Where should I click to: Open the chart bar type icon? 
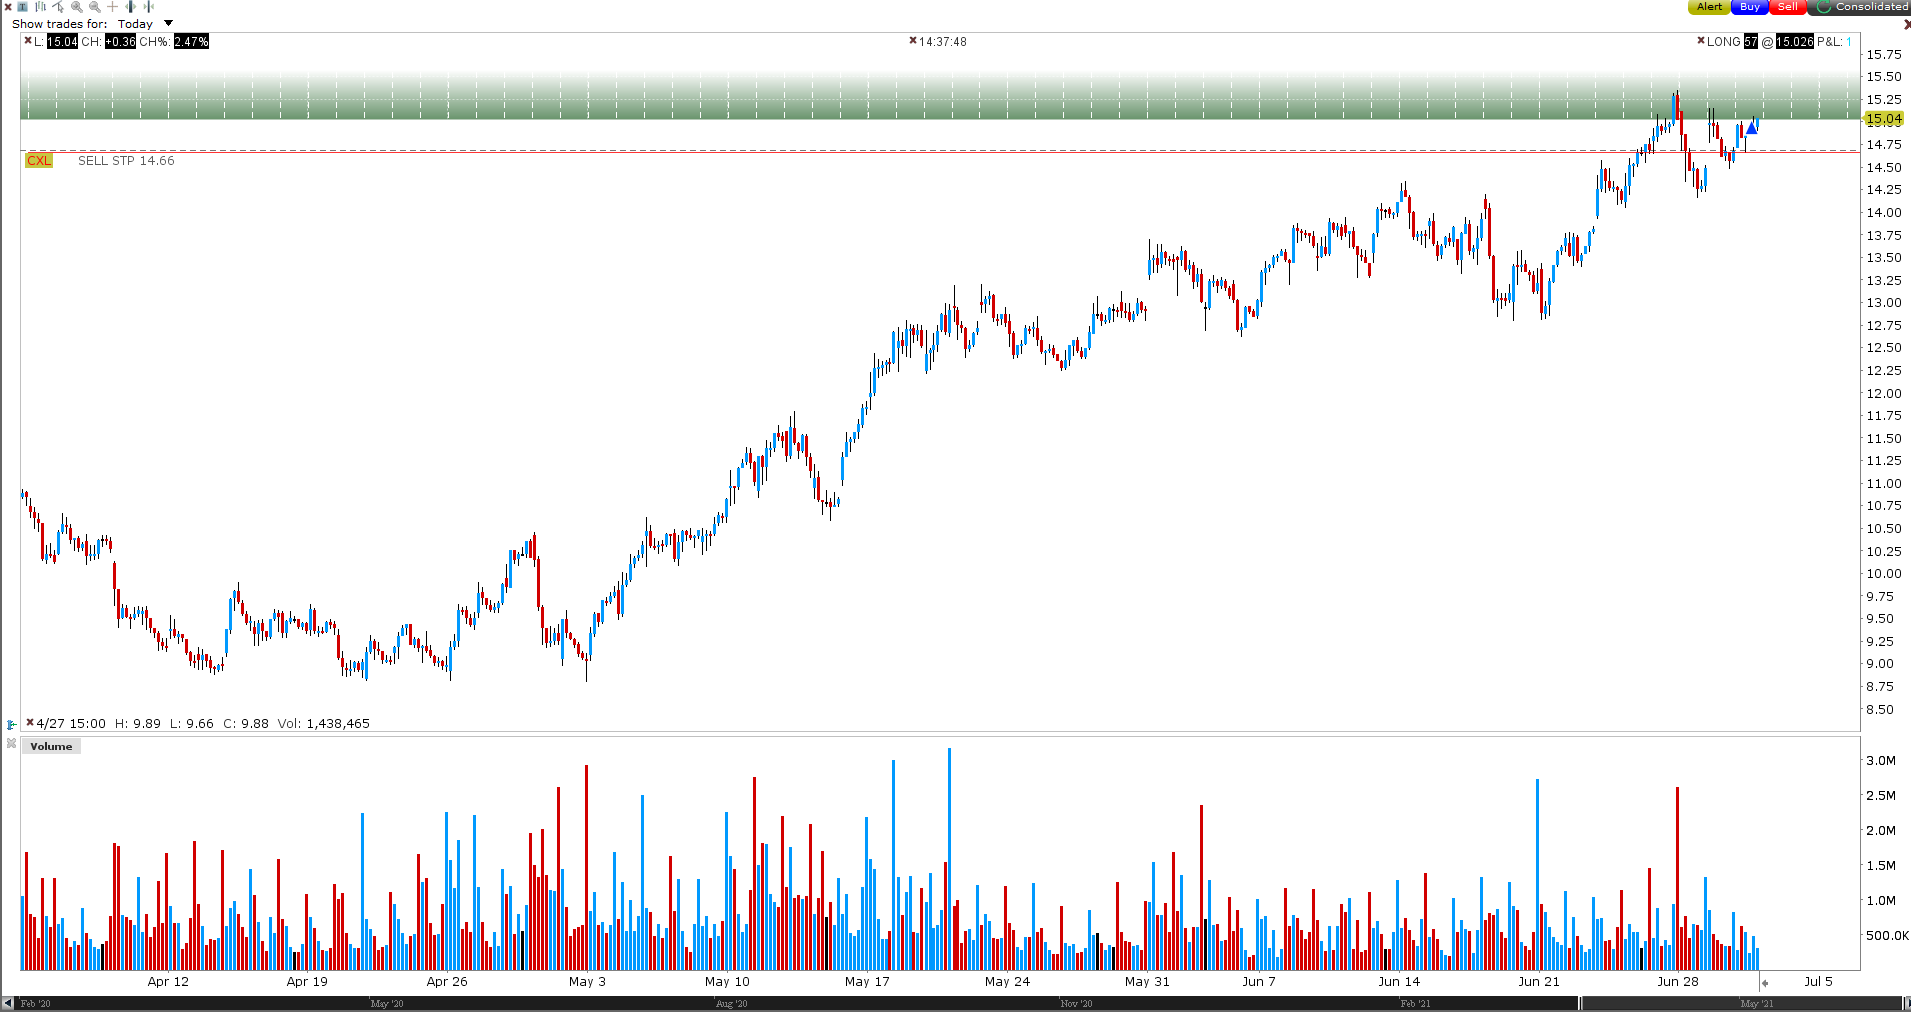coord(41,6)
